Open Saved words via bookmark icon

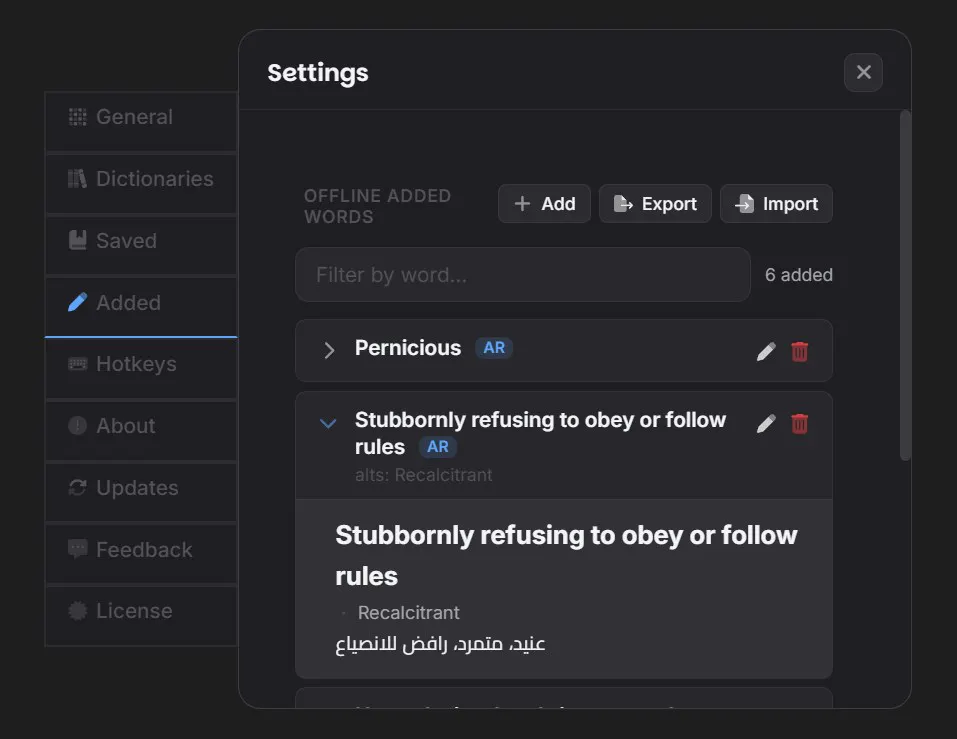pyautogui.click(x=78, y=240)
